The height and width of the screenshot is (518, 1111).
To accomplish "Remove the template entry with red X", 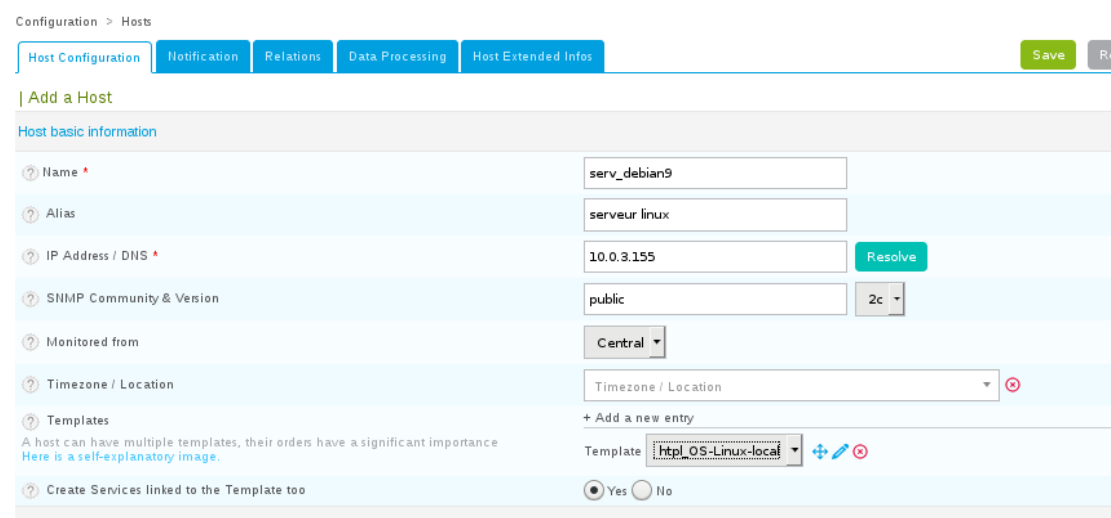I will [860, 451].
